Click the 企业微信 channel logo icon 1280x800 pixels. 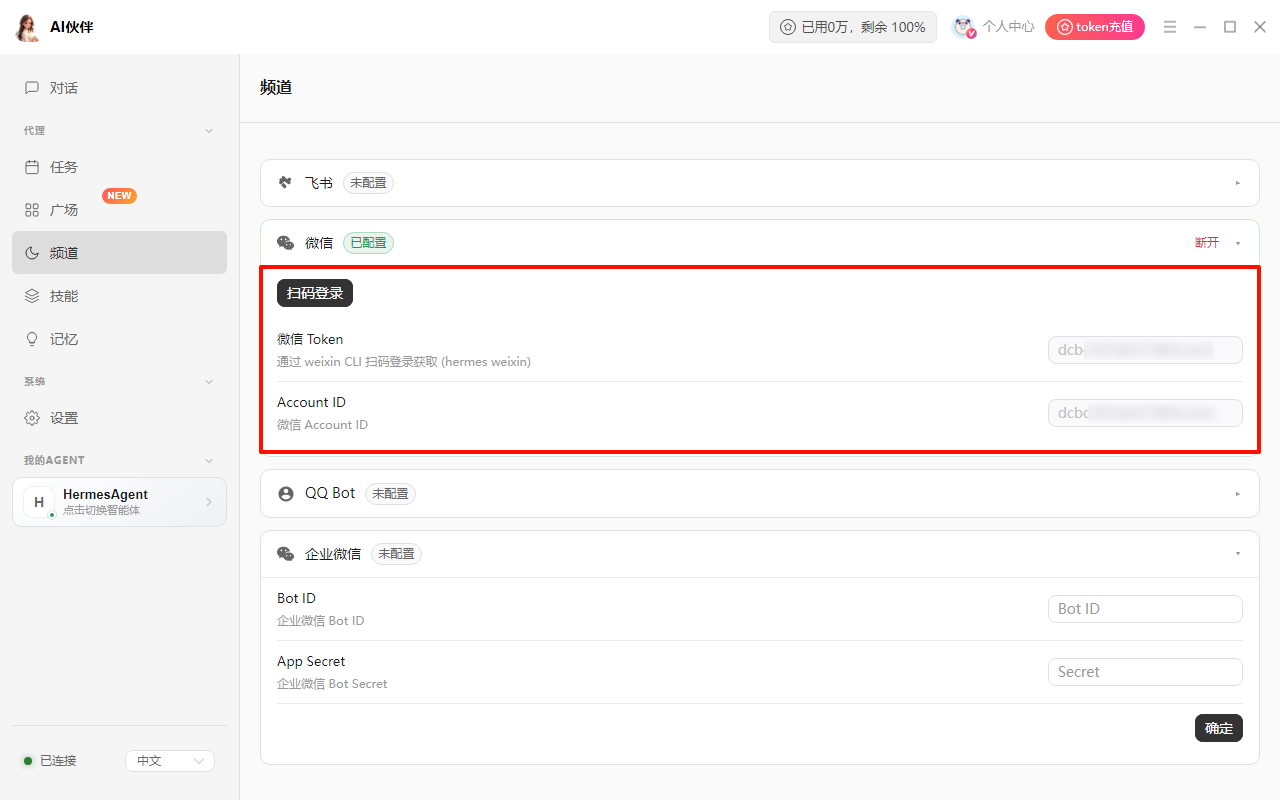(x=286, y=554)
